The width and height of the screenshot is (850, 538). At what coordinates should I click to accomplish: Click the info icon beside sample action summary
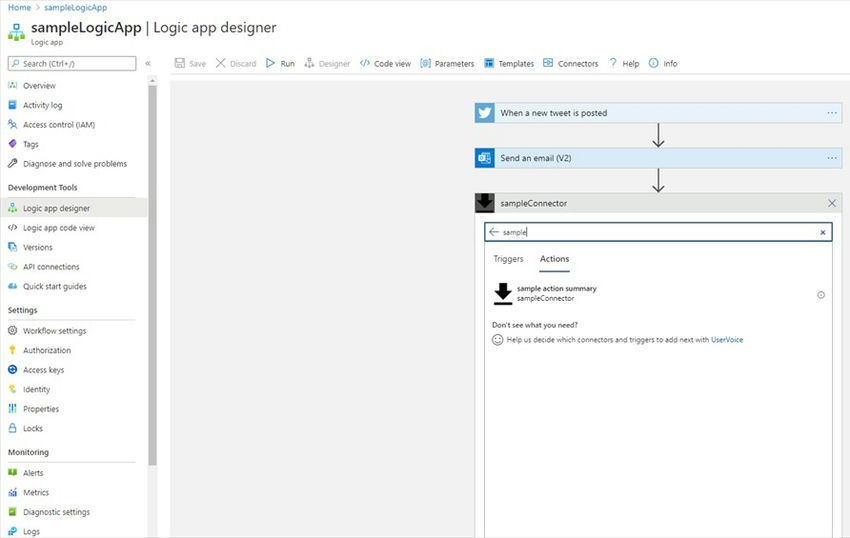(821, 295)
